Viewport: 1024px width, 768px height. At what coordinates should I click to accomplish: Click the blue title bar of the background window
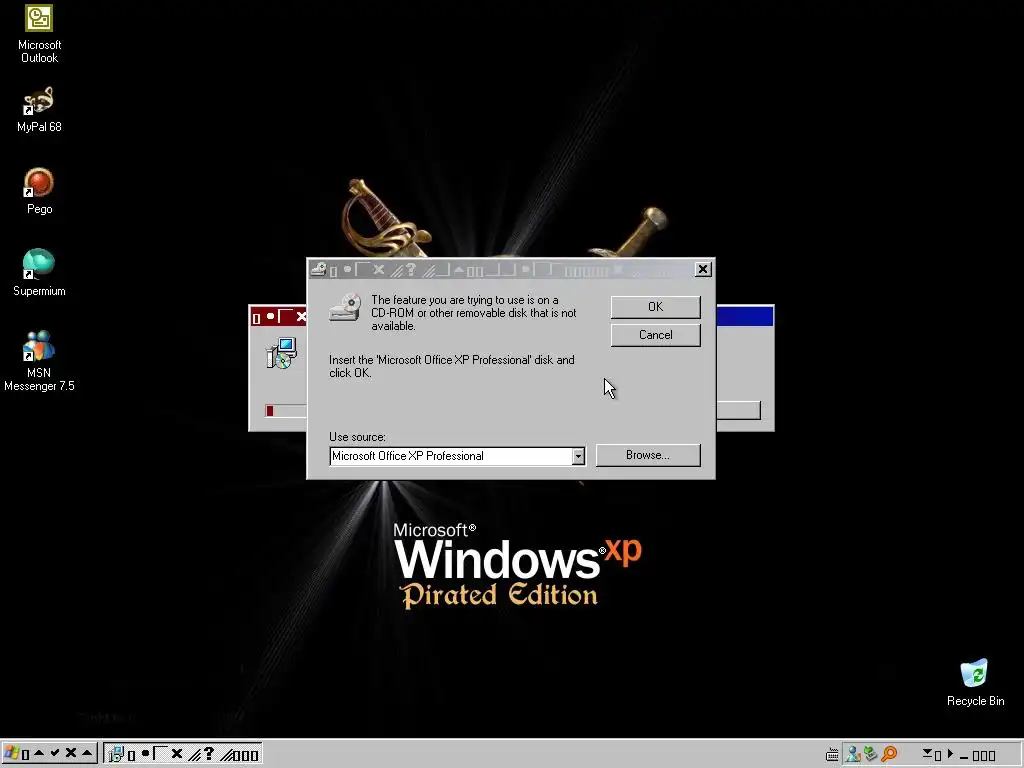point(744,316)
